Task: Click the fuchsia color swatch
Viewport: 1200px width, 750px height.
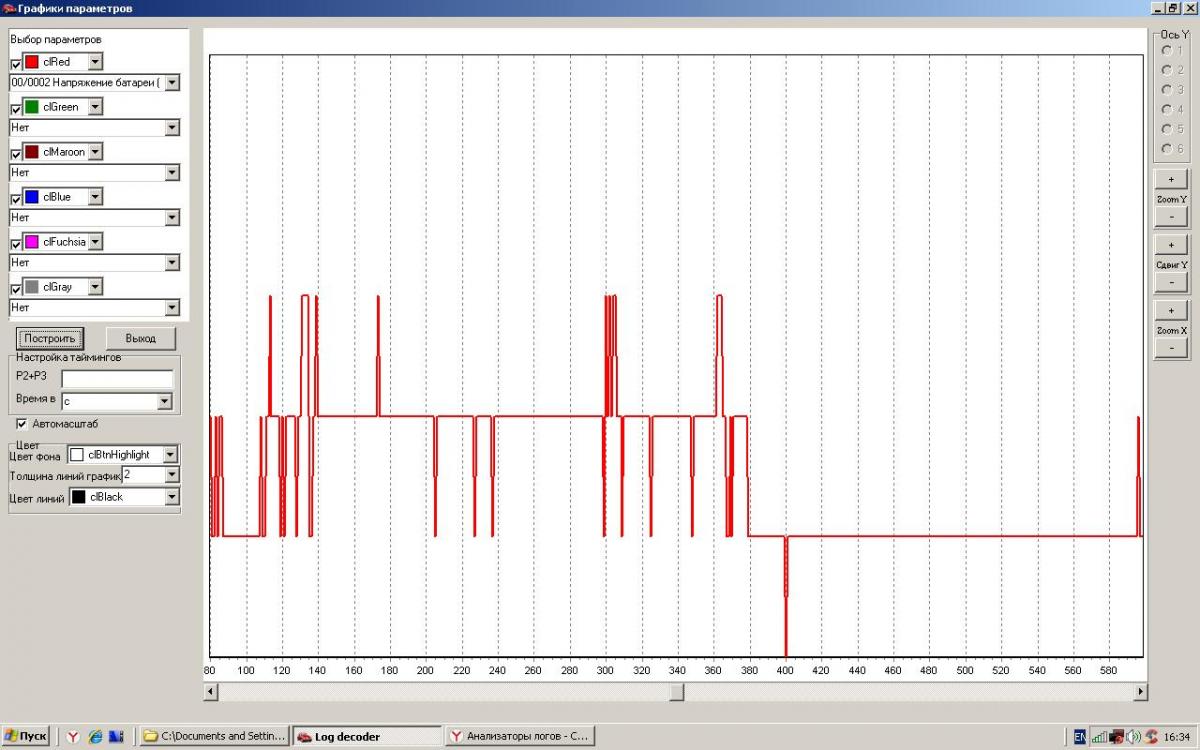Action: 32,242
